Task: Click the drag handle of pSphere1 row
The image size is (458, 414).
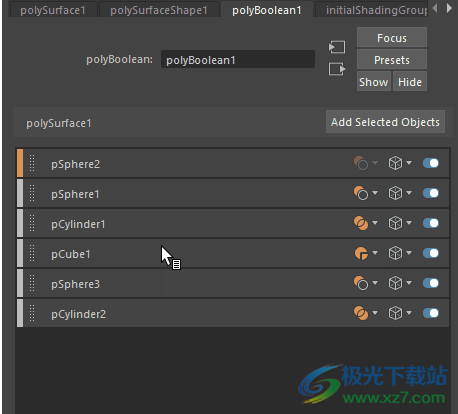Action: coord(32,193)
